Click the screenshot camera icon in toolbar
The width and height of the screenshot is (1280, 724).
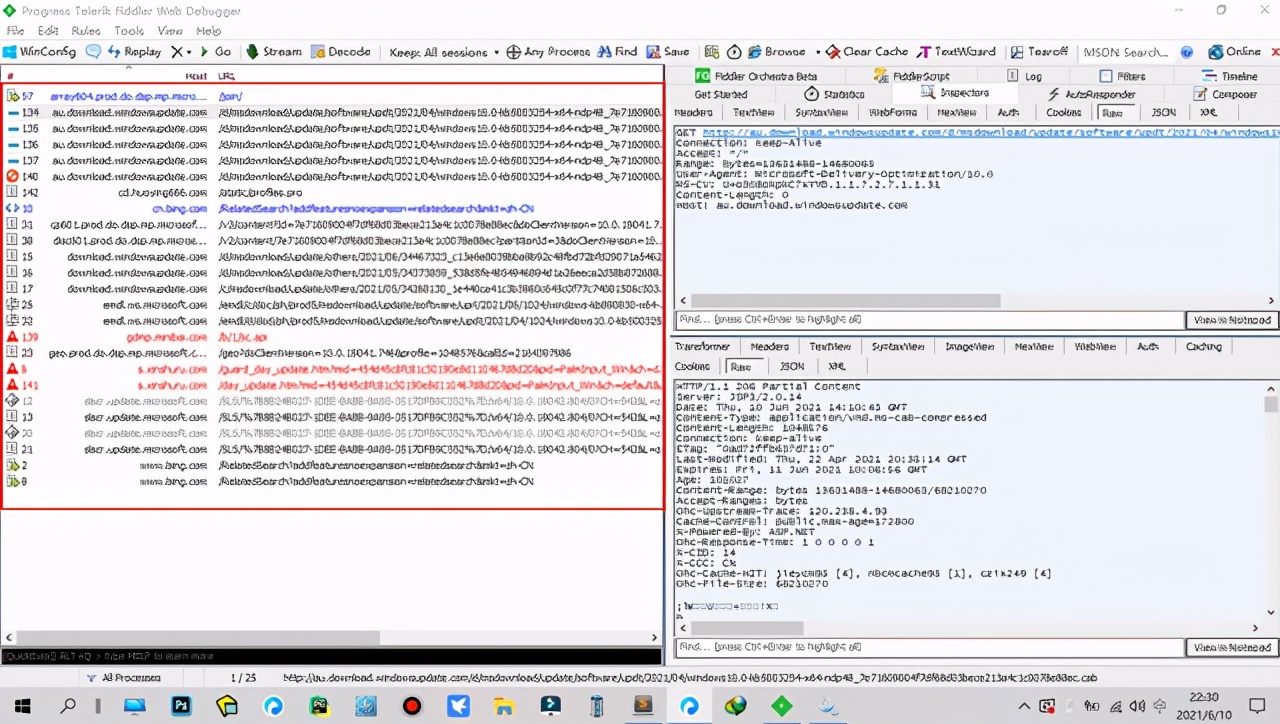(x=712, y=52)
